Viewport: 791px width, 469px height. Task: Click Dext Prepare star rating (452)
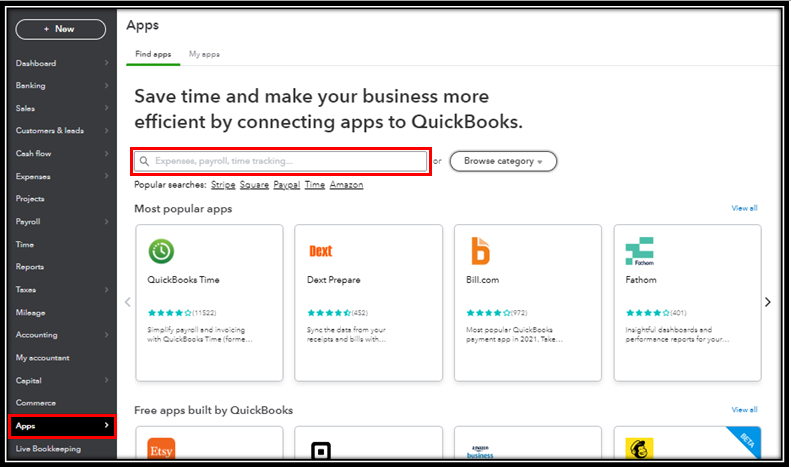(x=337, y=313)
